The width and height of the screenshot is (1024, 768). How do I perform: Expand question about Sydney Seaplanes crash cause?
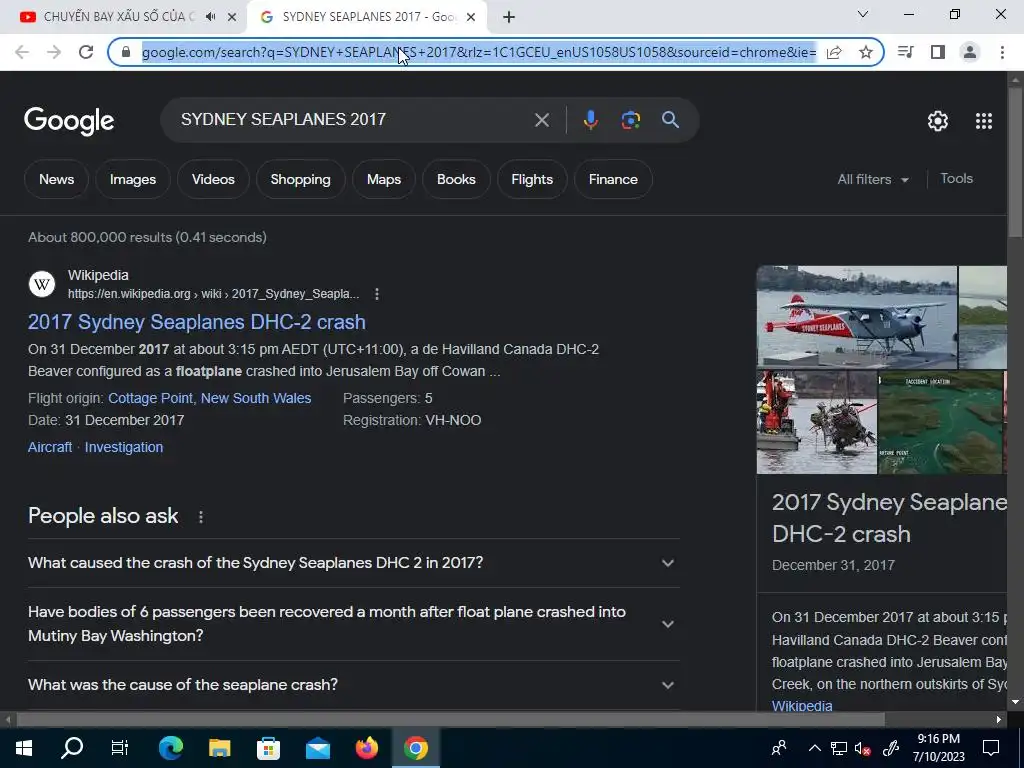354,563
